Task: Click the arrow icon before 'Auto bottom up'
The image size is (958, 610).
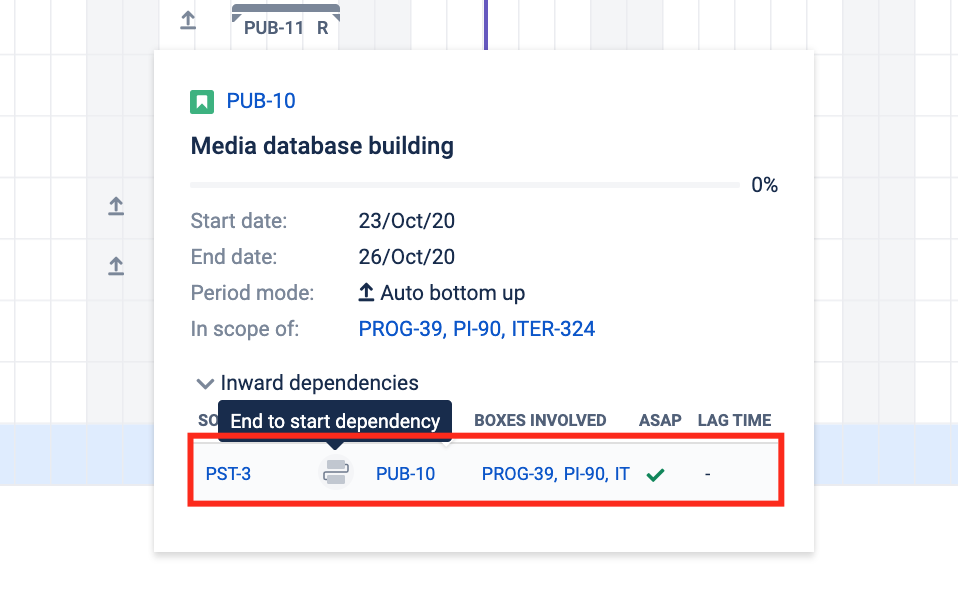Action: pos(367,293)
